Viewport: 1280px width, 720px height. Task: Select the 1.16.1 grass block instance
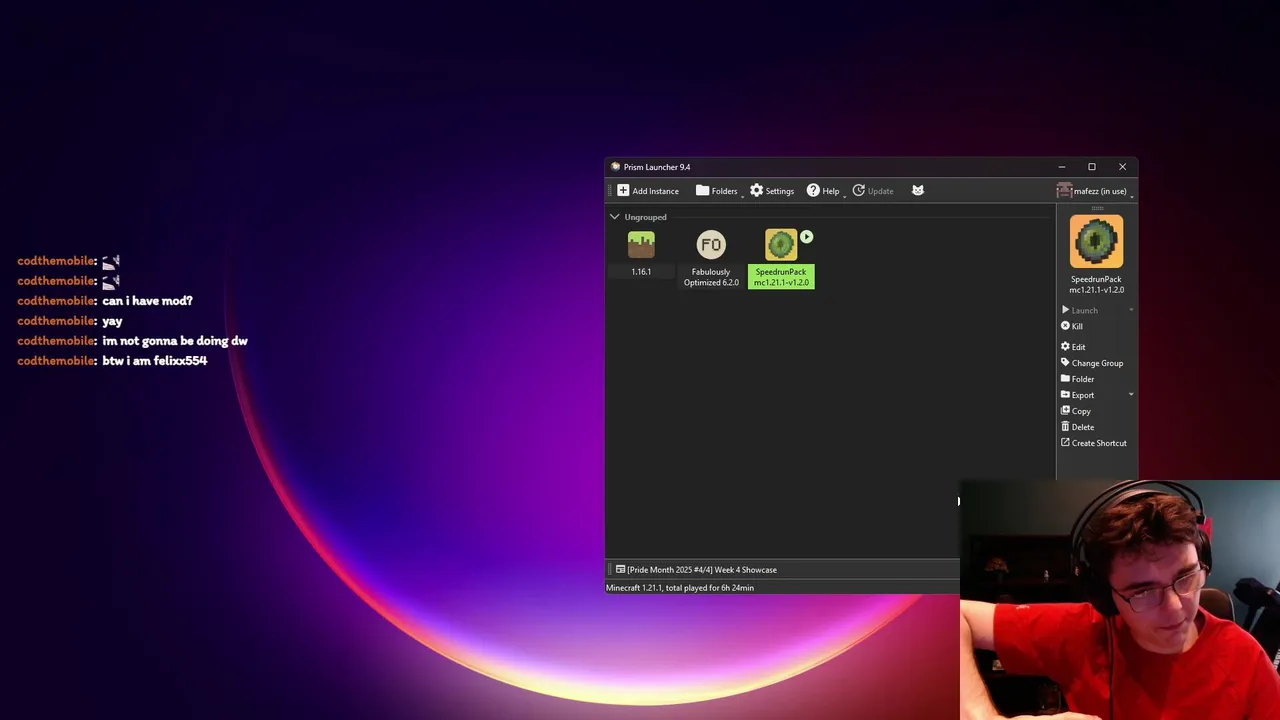641,253
